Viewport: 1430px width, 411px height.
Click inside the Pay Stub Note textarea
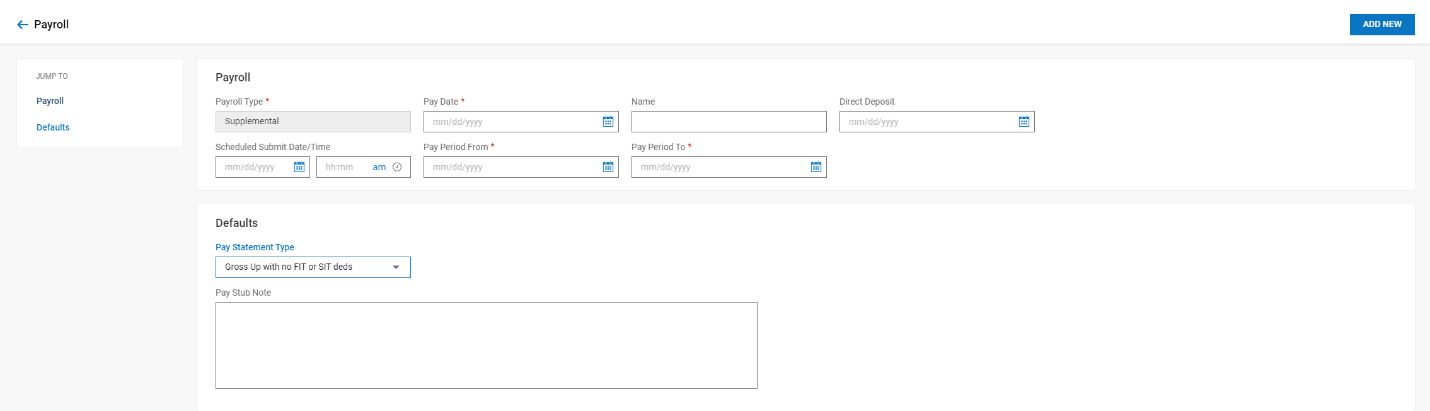[486, 345]
